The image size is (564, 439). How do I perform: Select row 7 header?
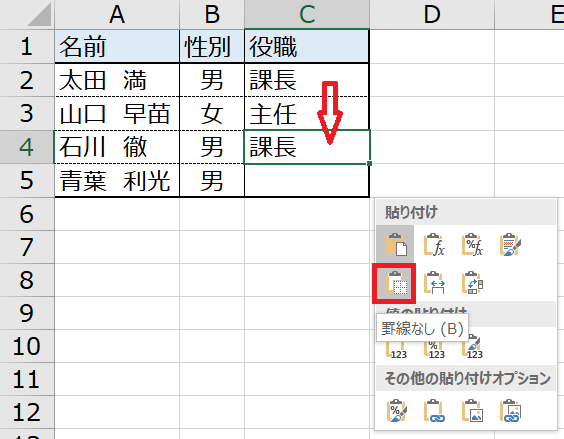(x=27, y=247)
